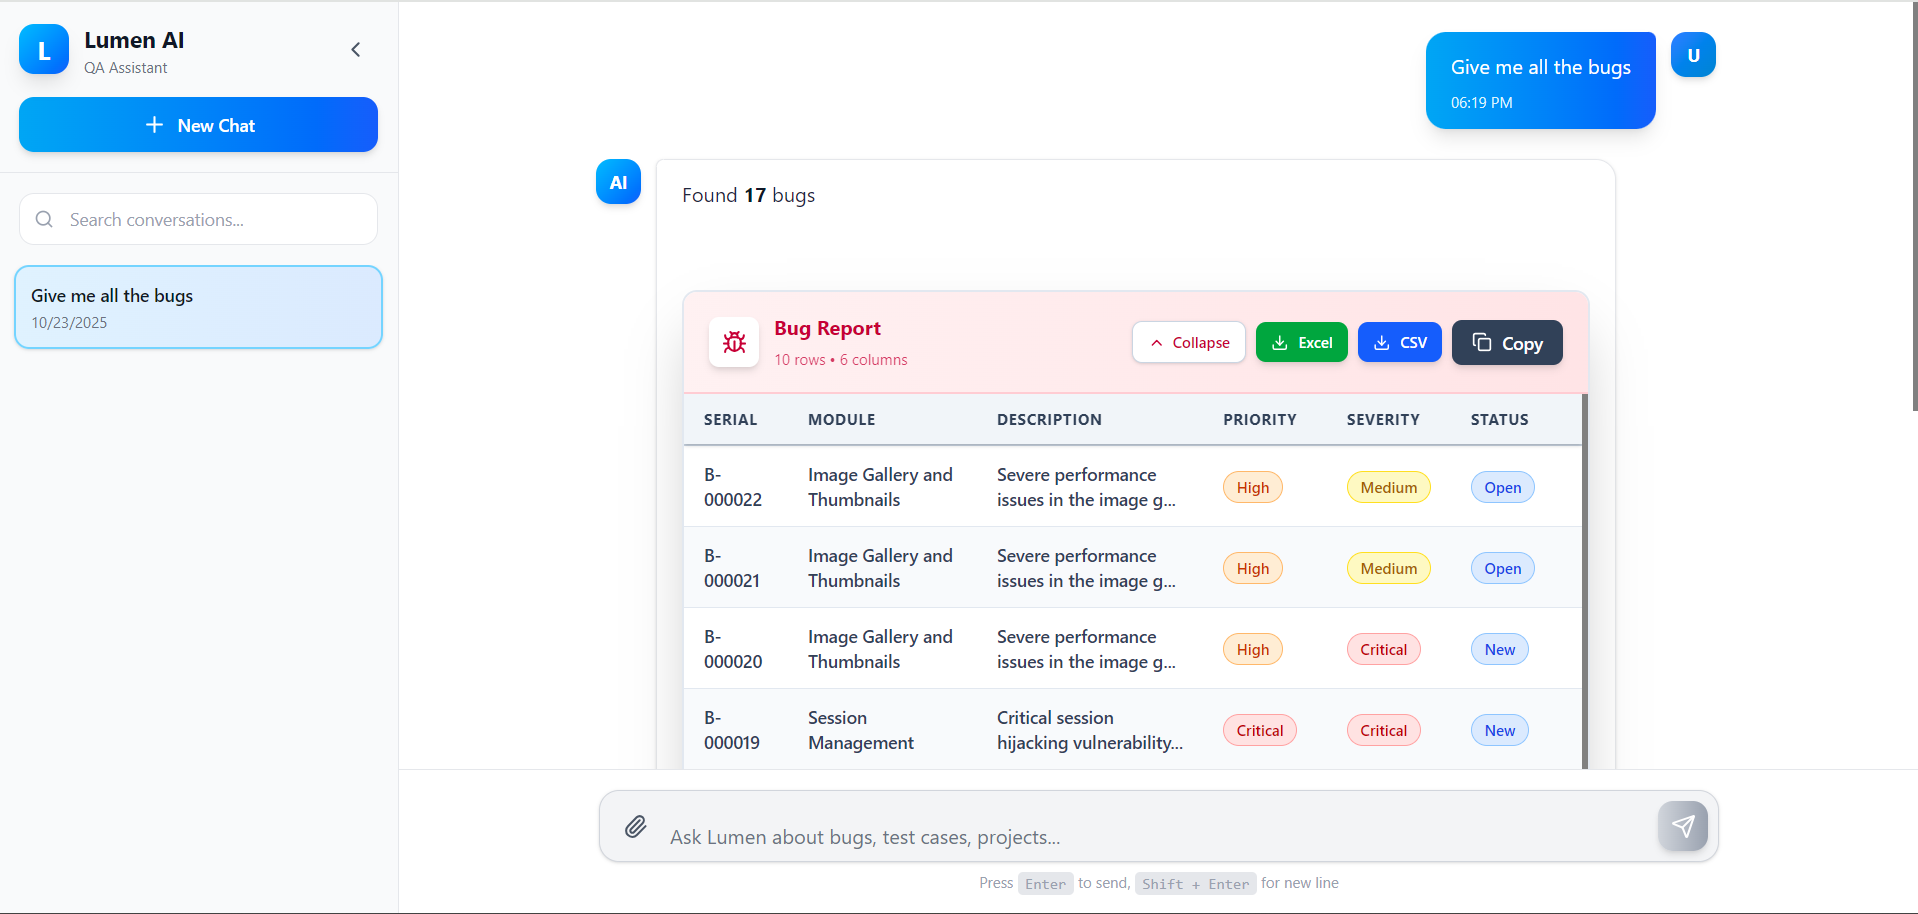Collapse the Bug Report table
Viewport: 1918px width, 914px height.
click(x=1188, y=342)
